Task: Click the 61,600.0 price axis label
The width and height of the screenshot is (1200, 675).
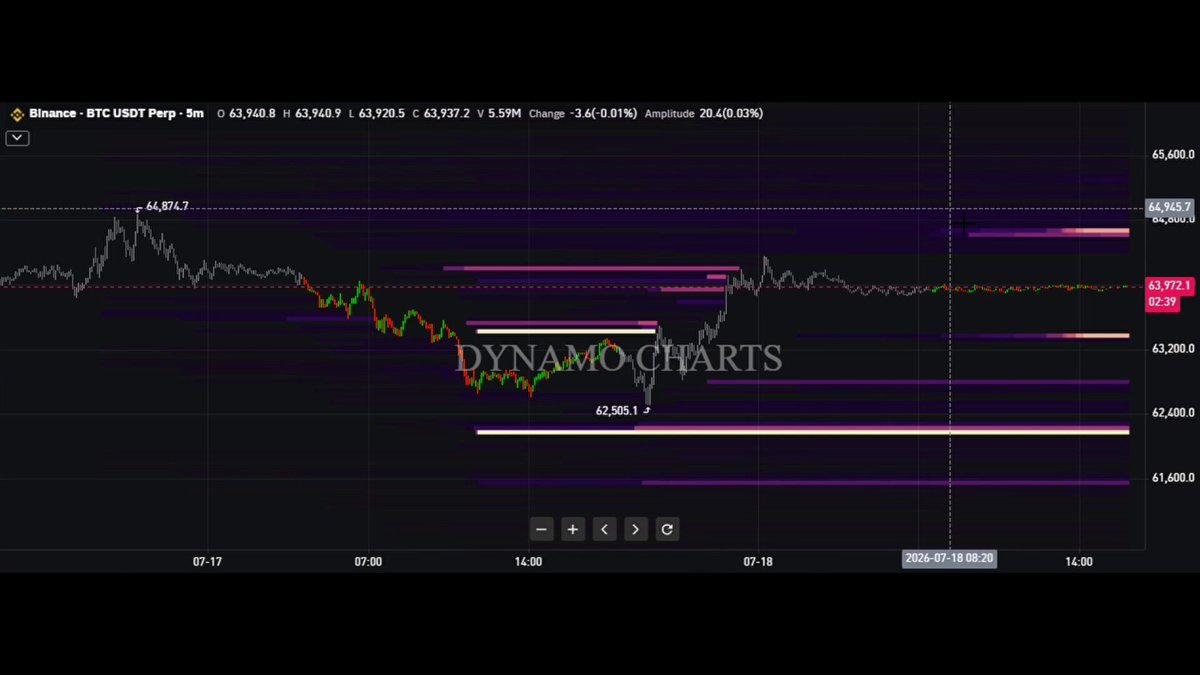Action: tap(1174, 478)
